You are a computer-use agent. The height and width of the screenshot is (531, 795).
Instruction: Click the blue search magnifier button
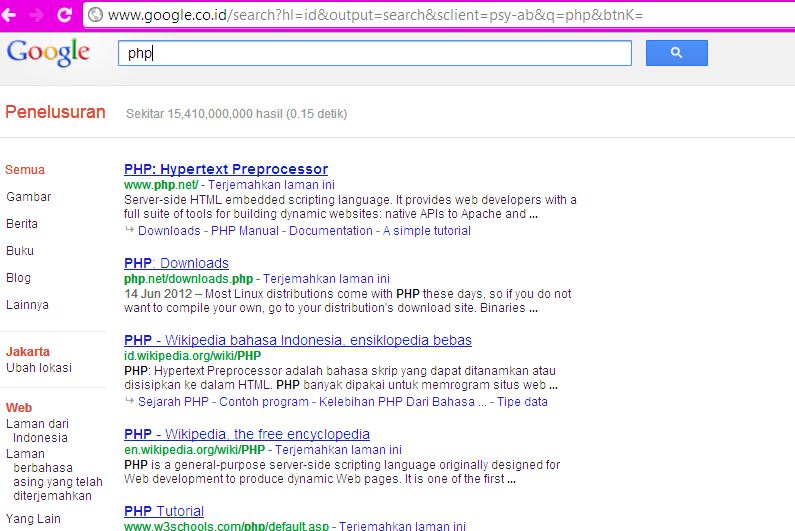click(676, 53)
